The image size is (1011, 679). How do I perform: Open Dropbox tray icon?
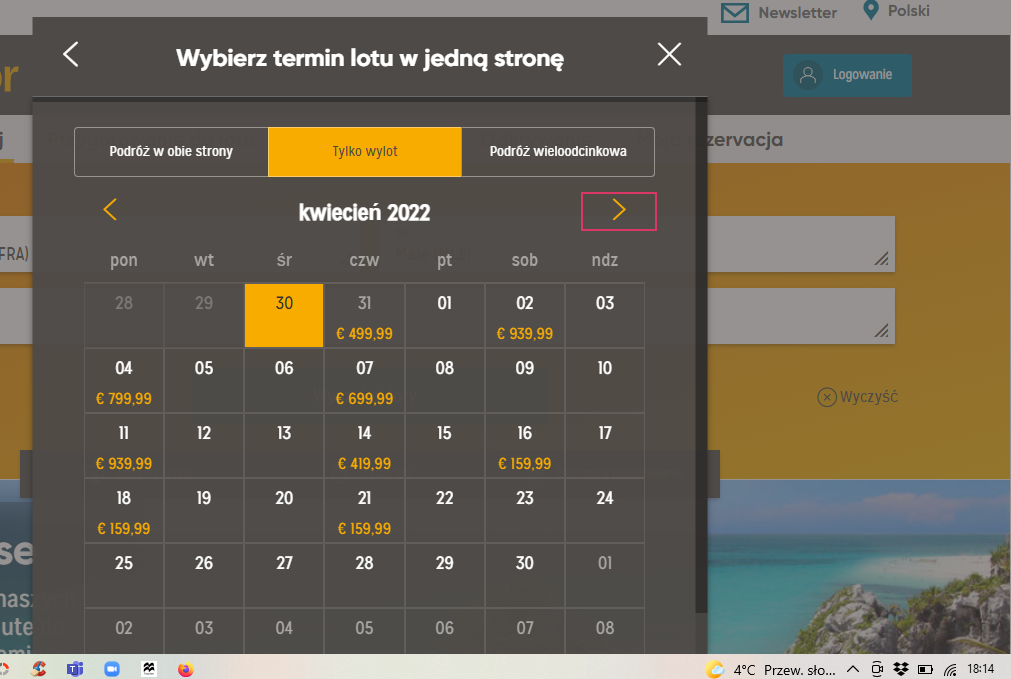coord(901,669)
